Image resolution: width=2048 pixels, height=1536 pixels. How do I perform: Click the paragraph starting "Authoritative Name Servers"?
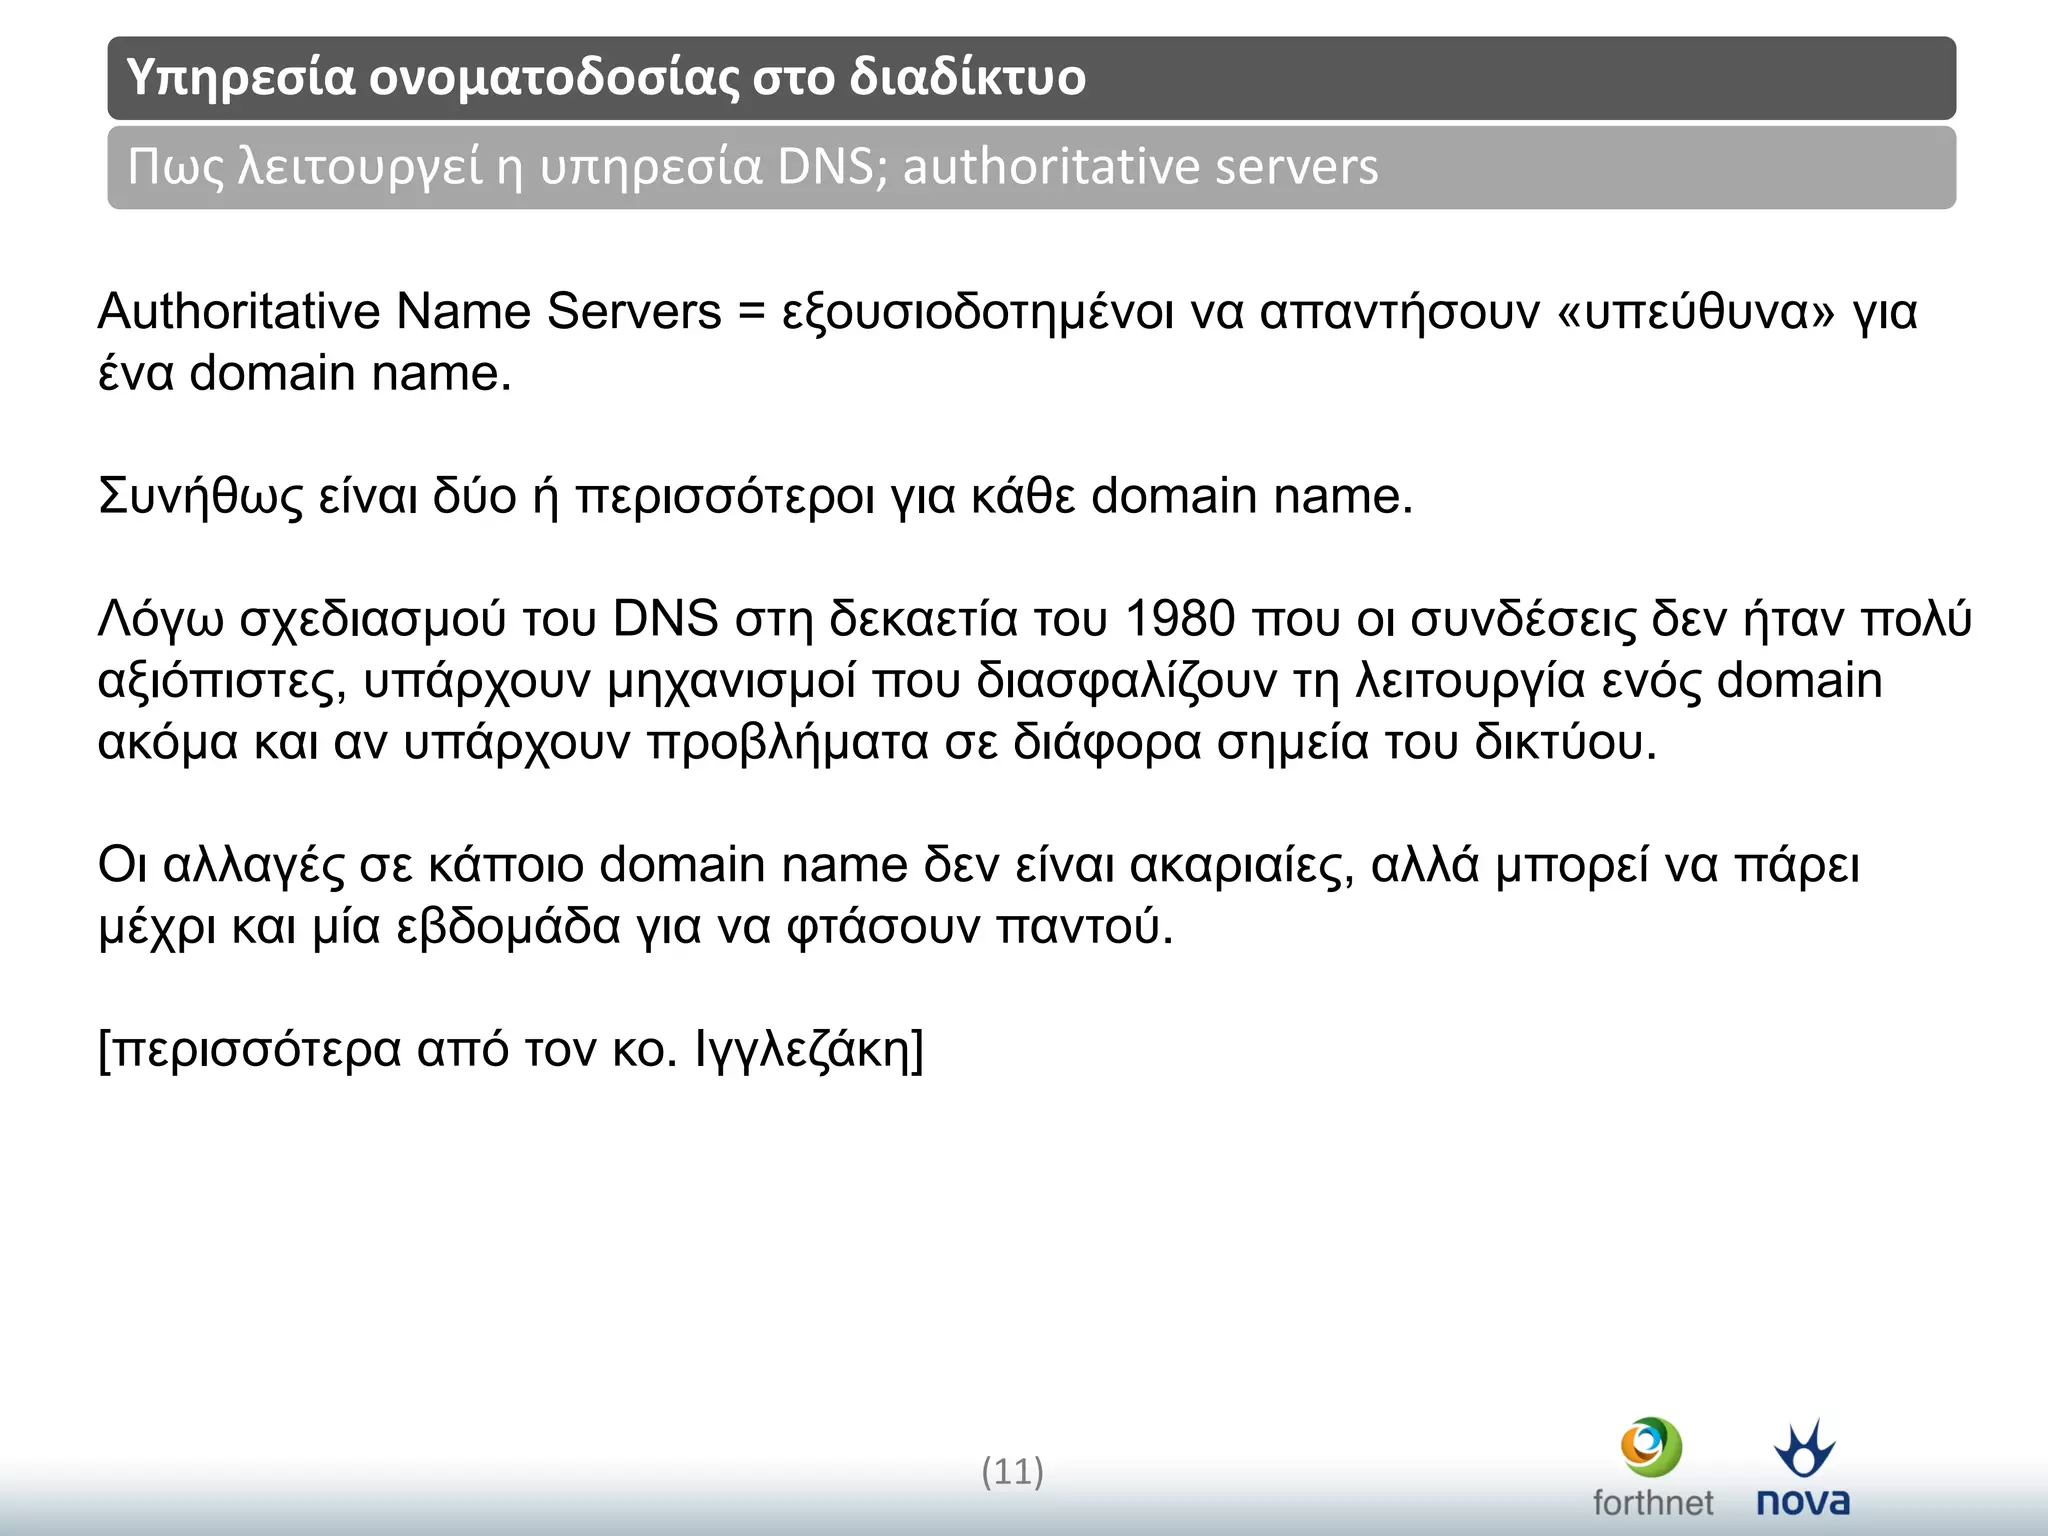pos(1007,341)
